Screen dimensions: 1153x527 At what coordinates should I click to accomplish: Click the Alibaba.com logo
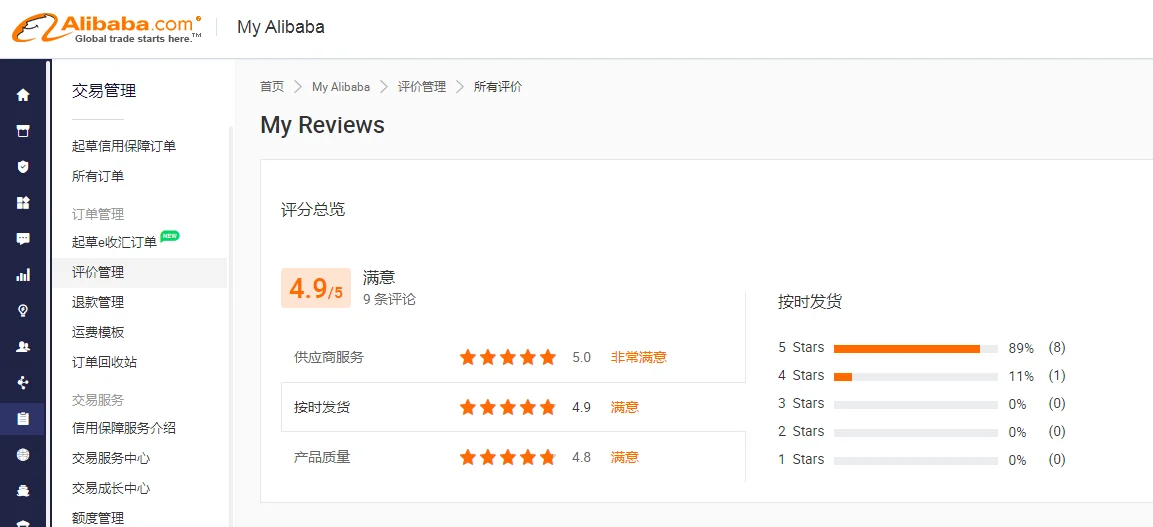(107, 27)
